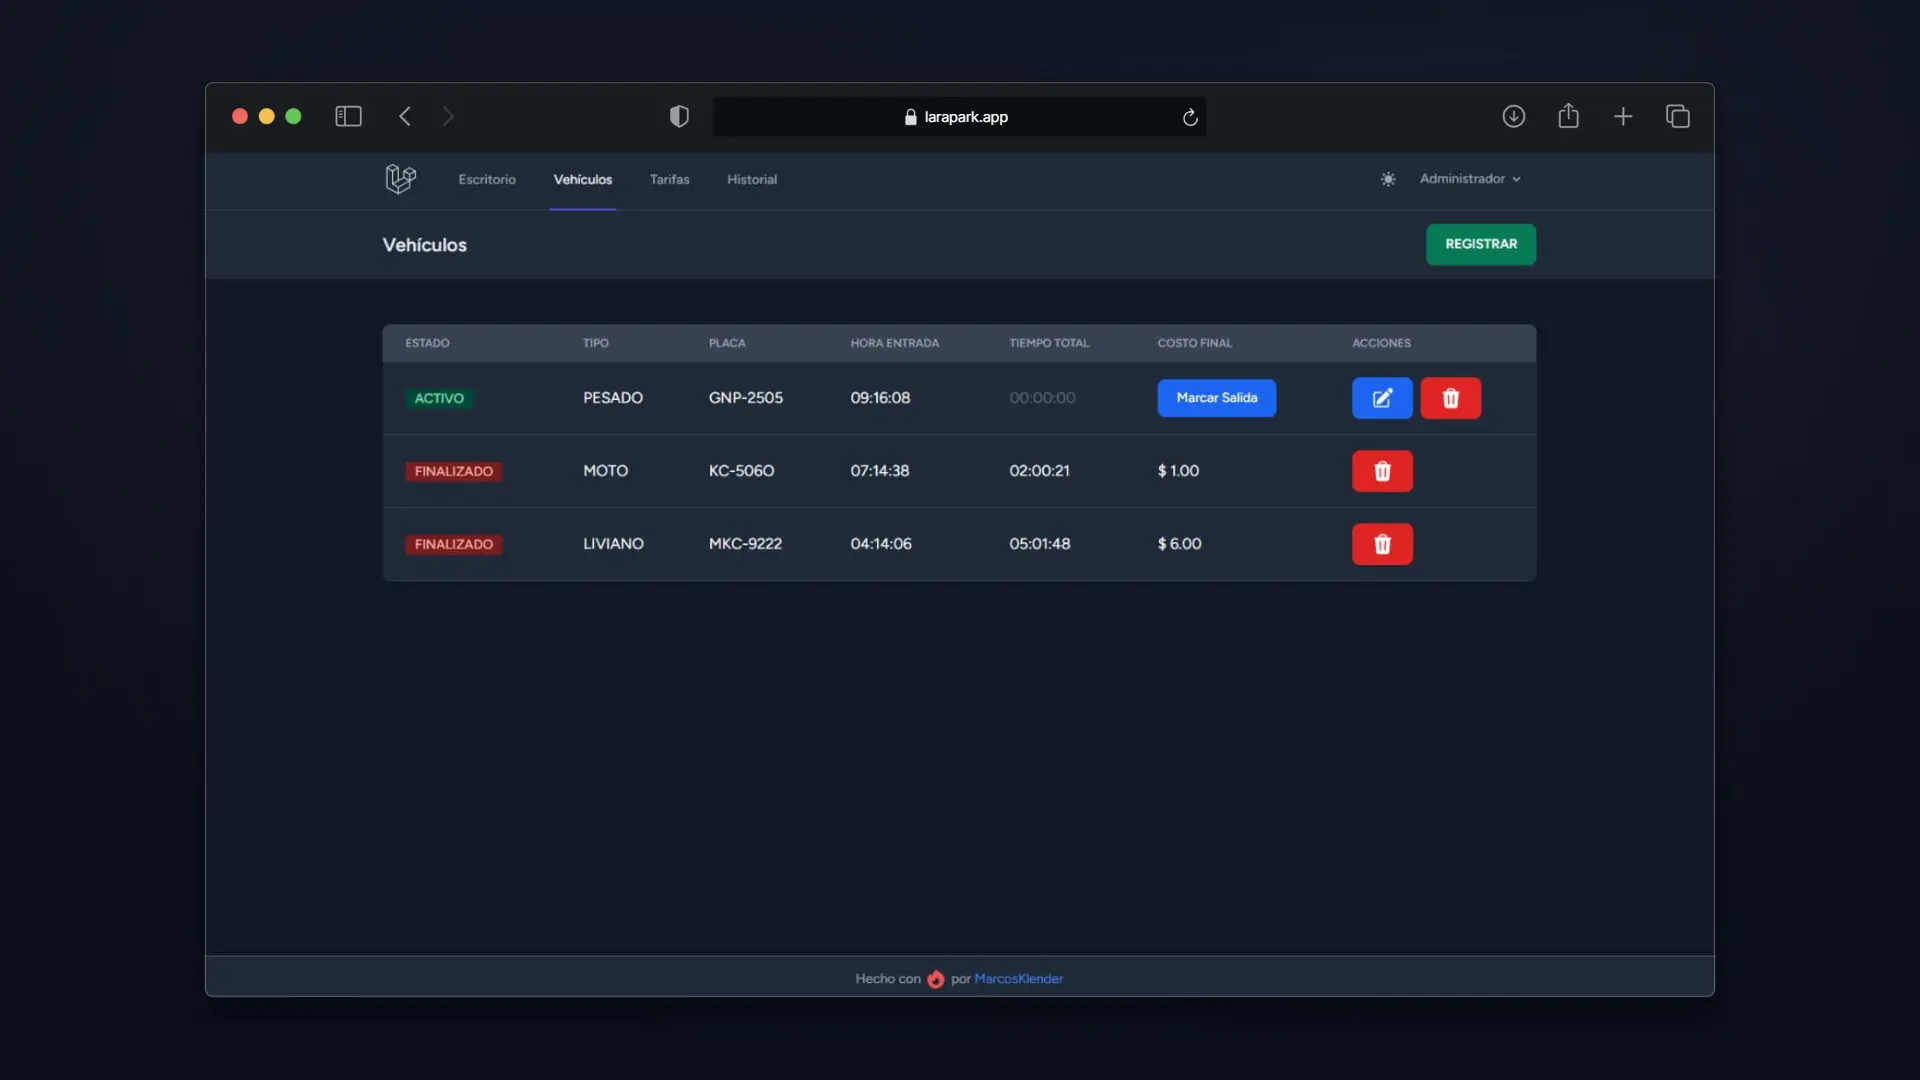Click the Larapark logo icon
The height and width of the screenshot is (1080, 1920).
pos(400,179)
